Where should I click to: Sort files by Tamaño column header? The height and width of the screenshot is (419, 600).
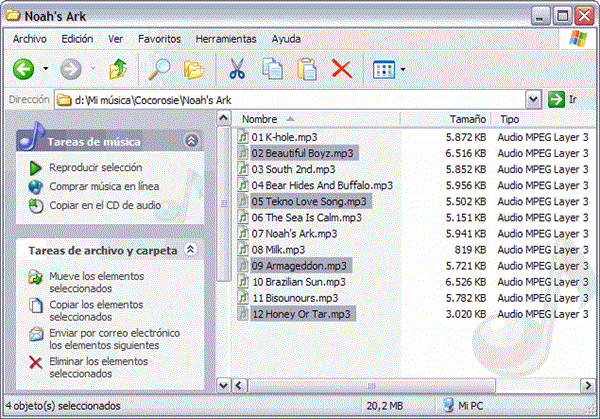[466, 119]
